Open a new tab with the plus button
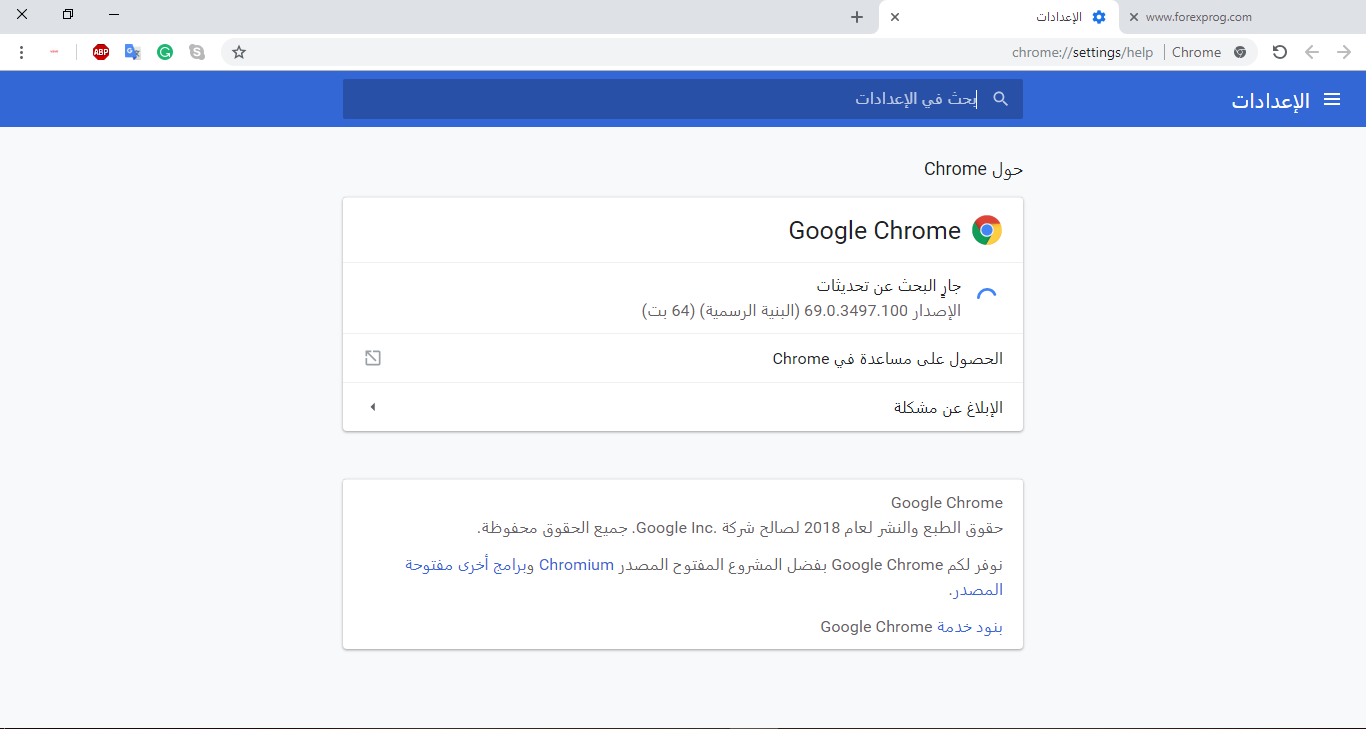Screen dimensions: 1366x729 [857, 17]
